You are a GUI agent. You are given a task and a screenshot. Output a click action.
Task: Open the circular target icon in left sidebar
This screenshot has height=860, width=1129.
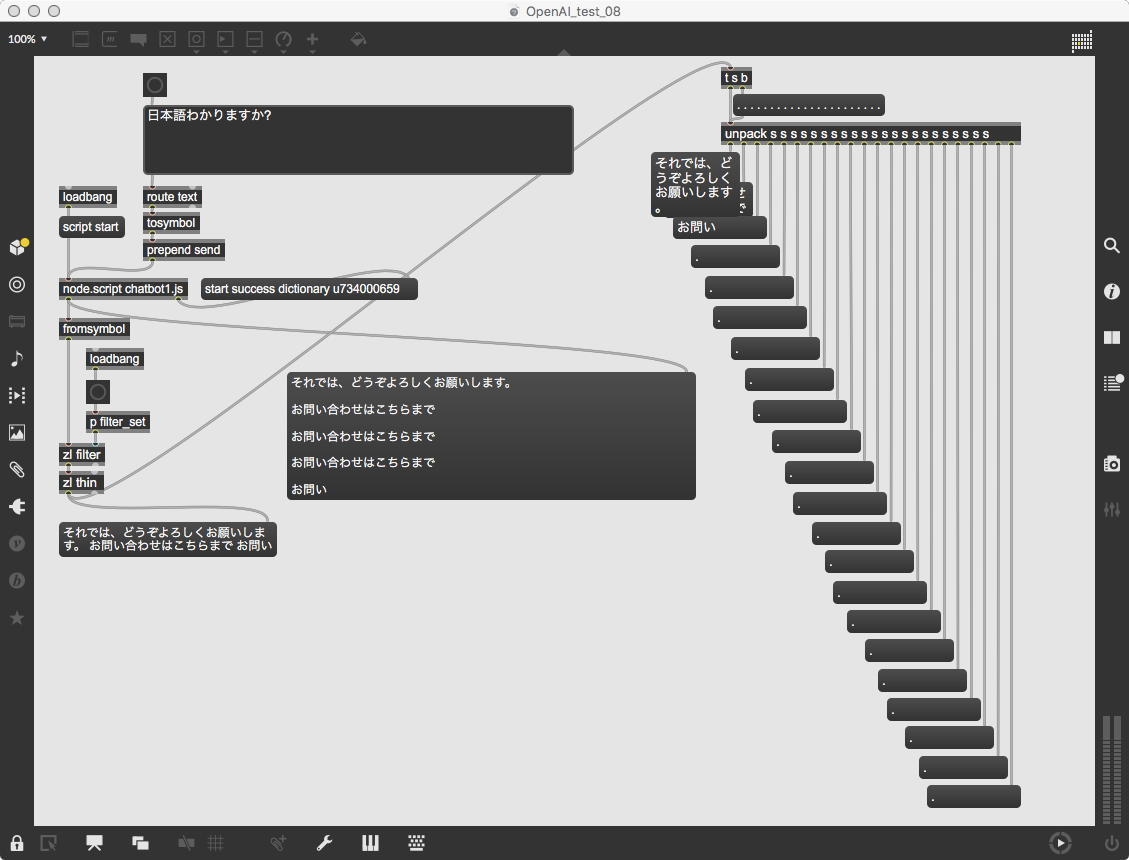[17, 285]
